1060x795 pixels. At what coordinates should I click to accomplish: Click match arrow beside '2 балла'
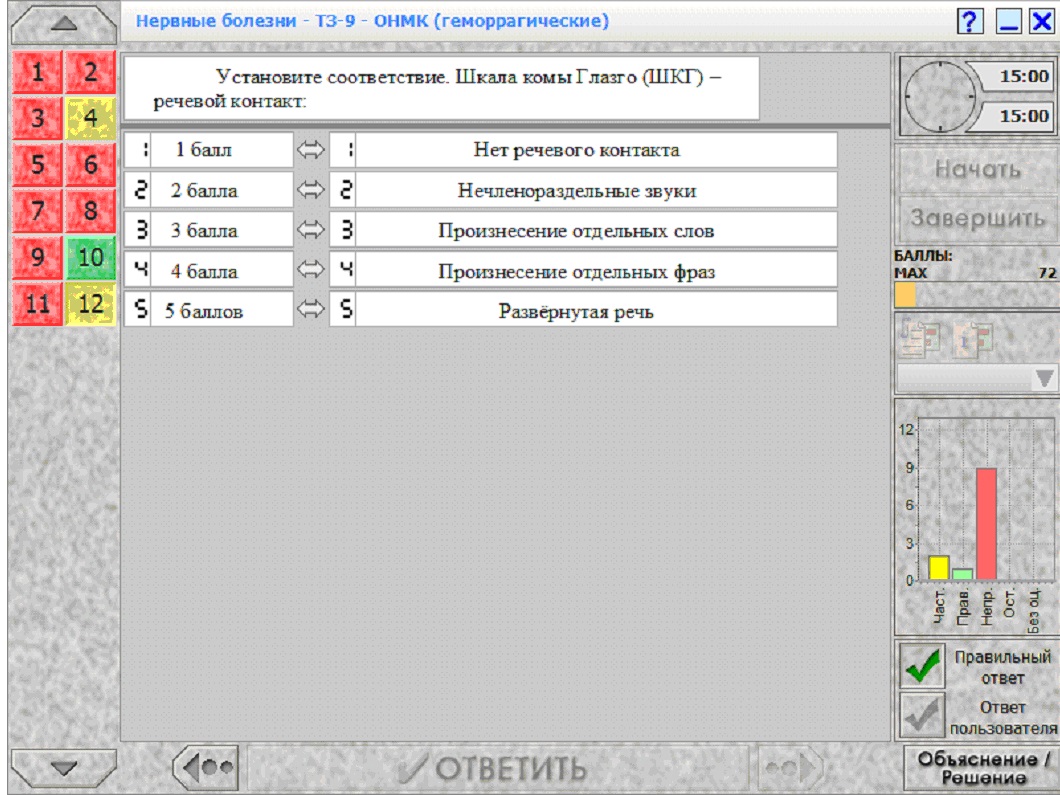(311, 190)
